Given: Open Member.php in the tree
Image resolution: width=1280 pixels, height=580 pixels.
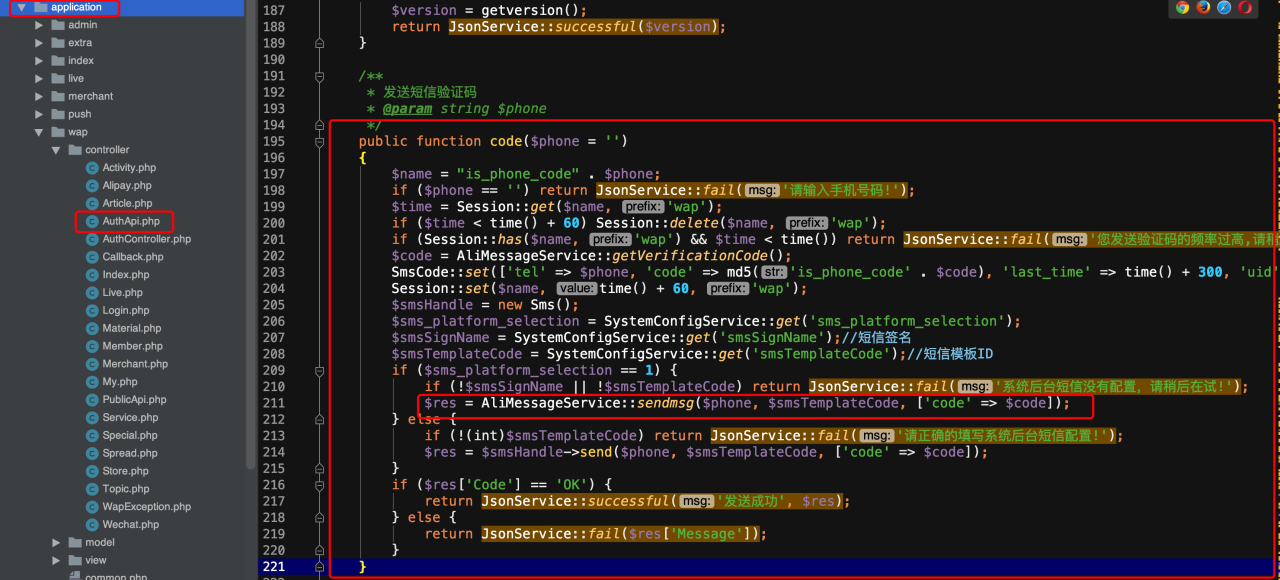Looking at the screenshot, I should 132,346.
